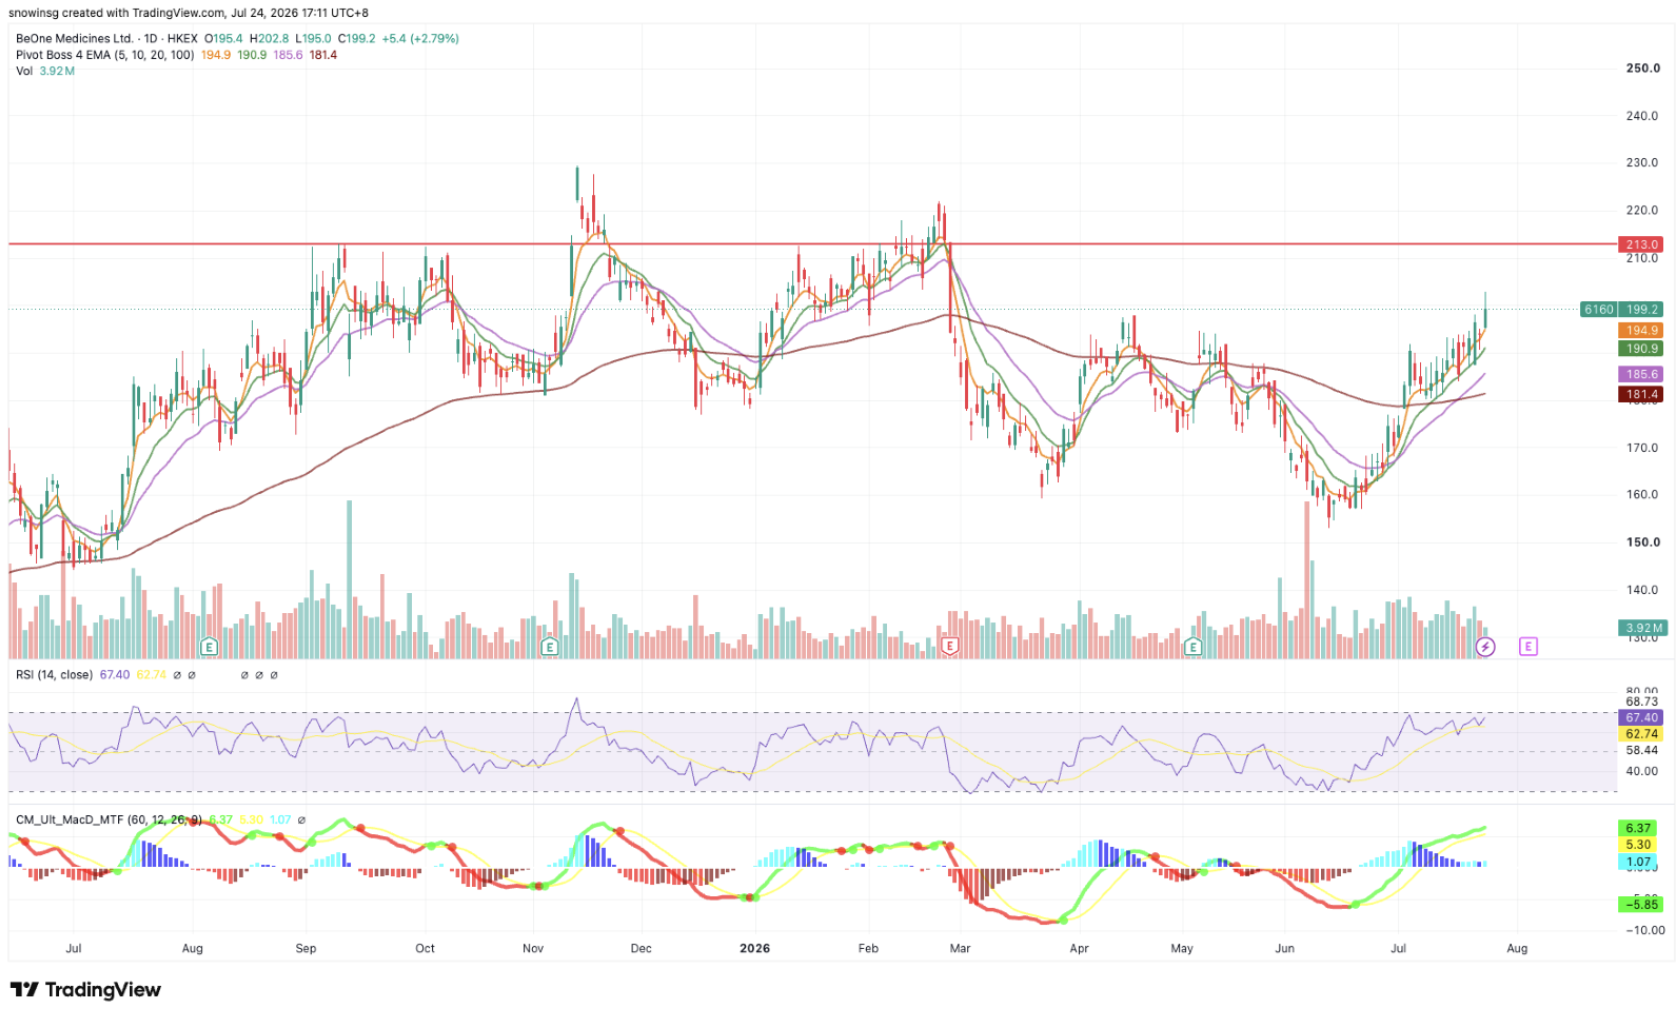The width and height of the screenshot is (1680, 1012).
Task: Select the −10.00 MACD axis value
Action: click(x=1644, y=930)
